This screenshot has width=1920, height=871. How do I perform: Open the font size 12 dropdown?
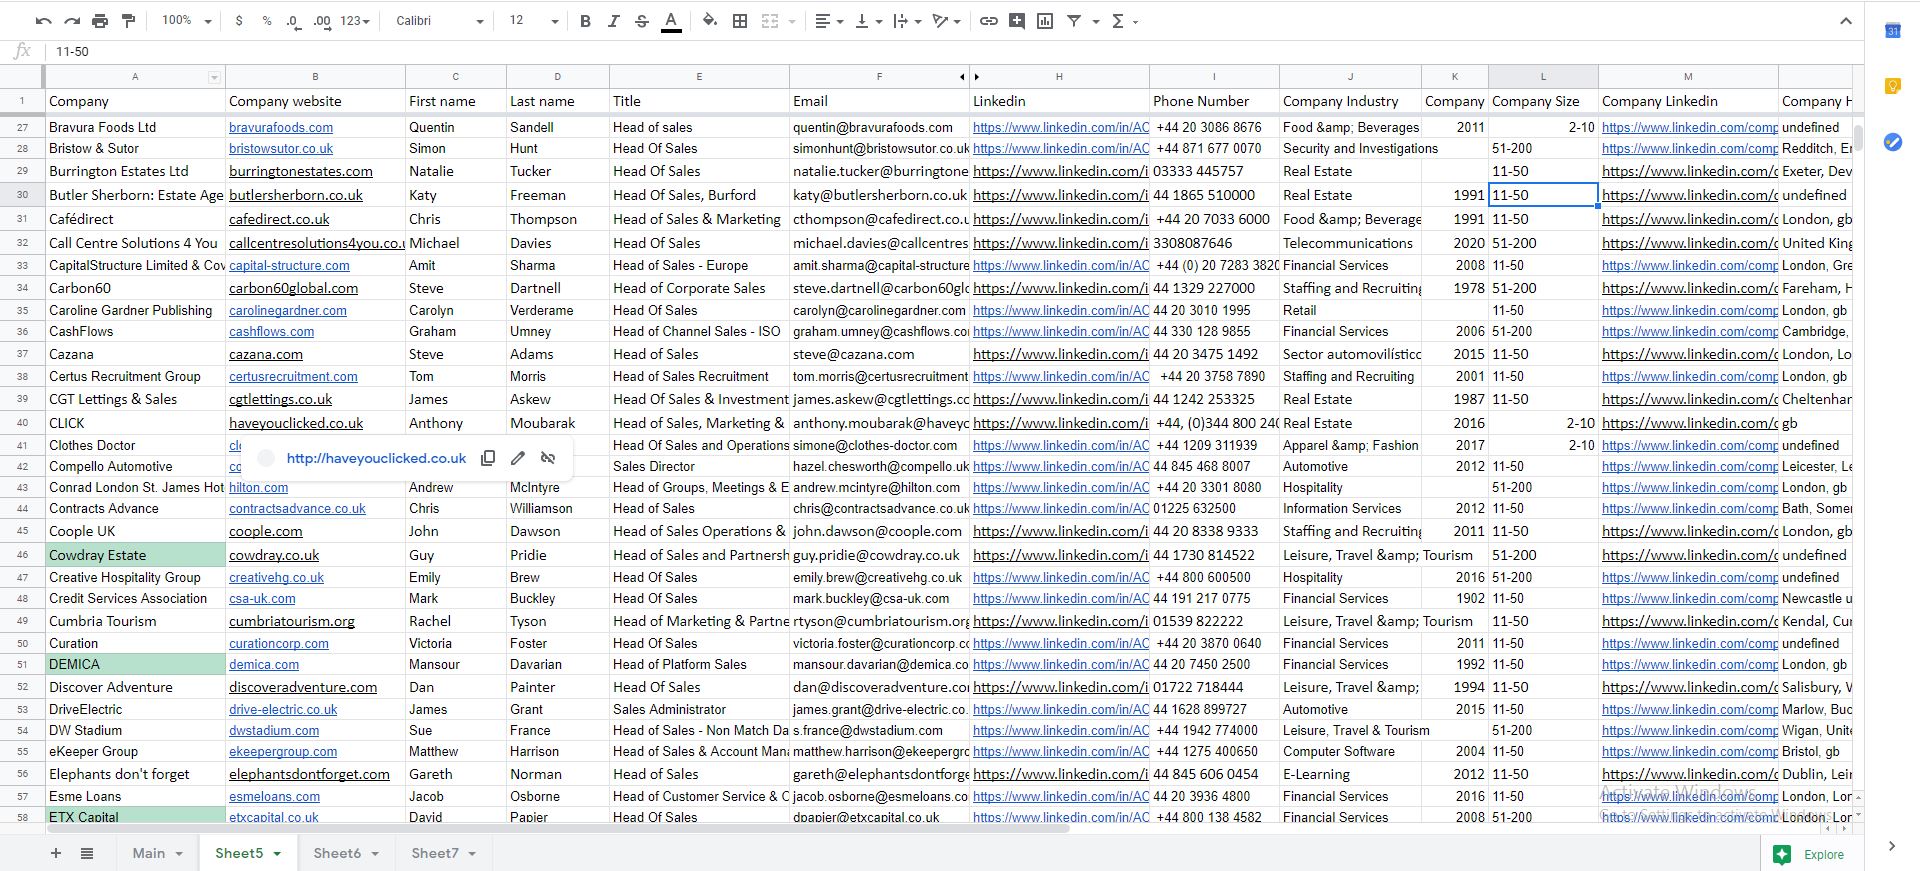pos(534,21)
